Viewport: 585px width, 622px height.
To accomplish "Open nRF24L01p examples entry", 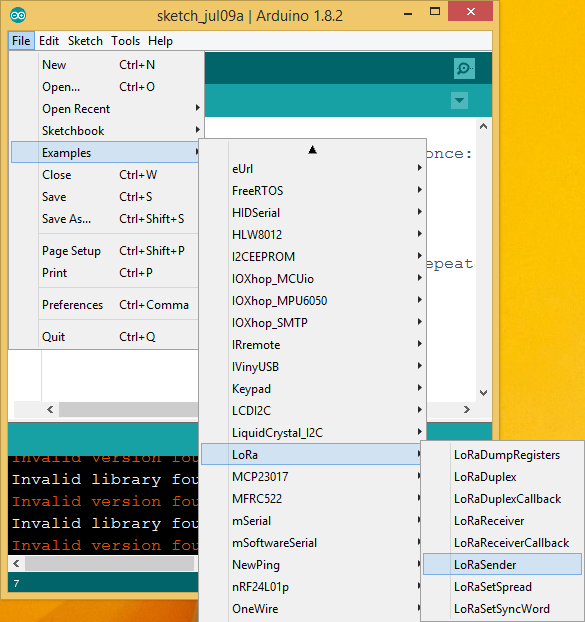I will [313, 587].
